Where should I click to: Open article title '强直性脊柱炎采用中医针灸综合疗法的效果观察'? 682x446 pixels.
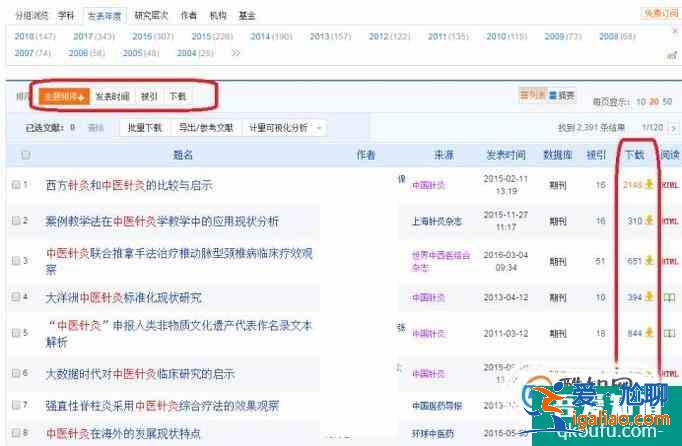pos(162,406)
